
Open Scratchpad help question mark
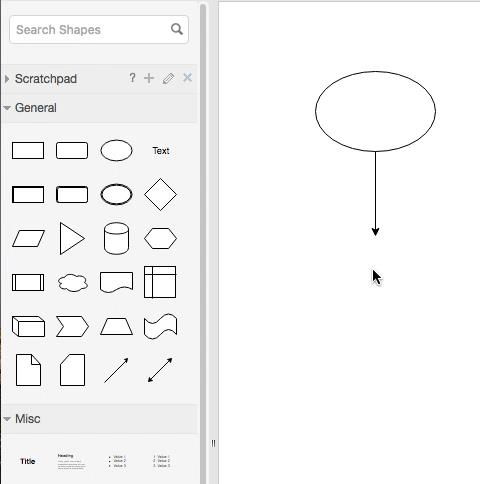(132, 78)
